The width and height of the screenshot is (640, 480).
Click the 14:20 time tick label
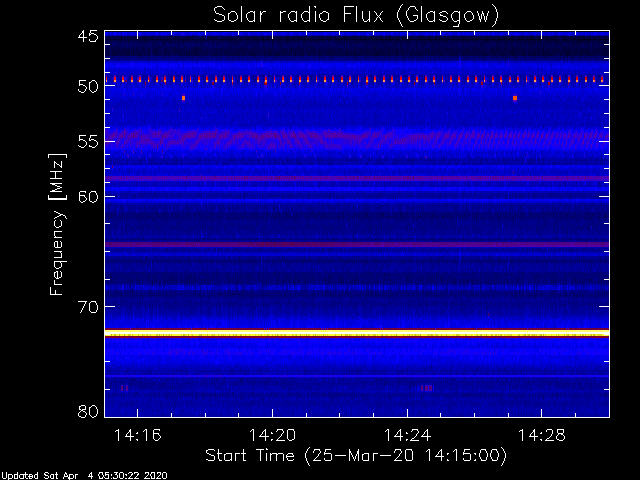point(272,435)
